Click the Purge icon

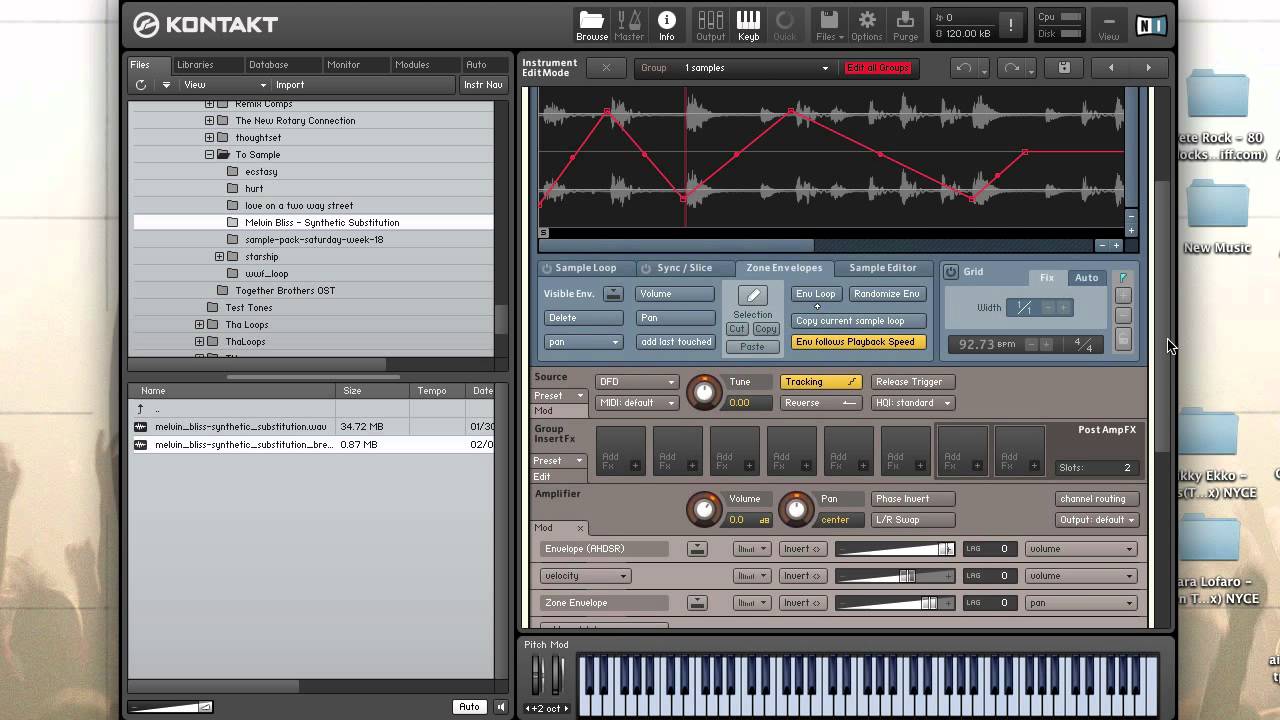[x=905, y=25]
